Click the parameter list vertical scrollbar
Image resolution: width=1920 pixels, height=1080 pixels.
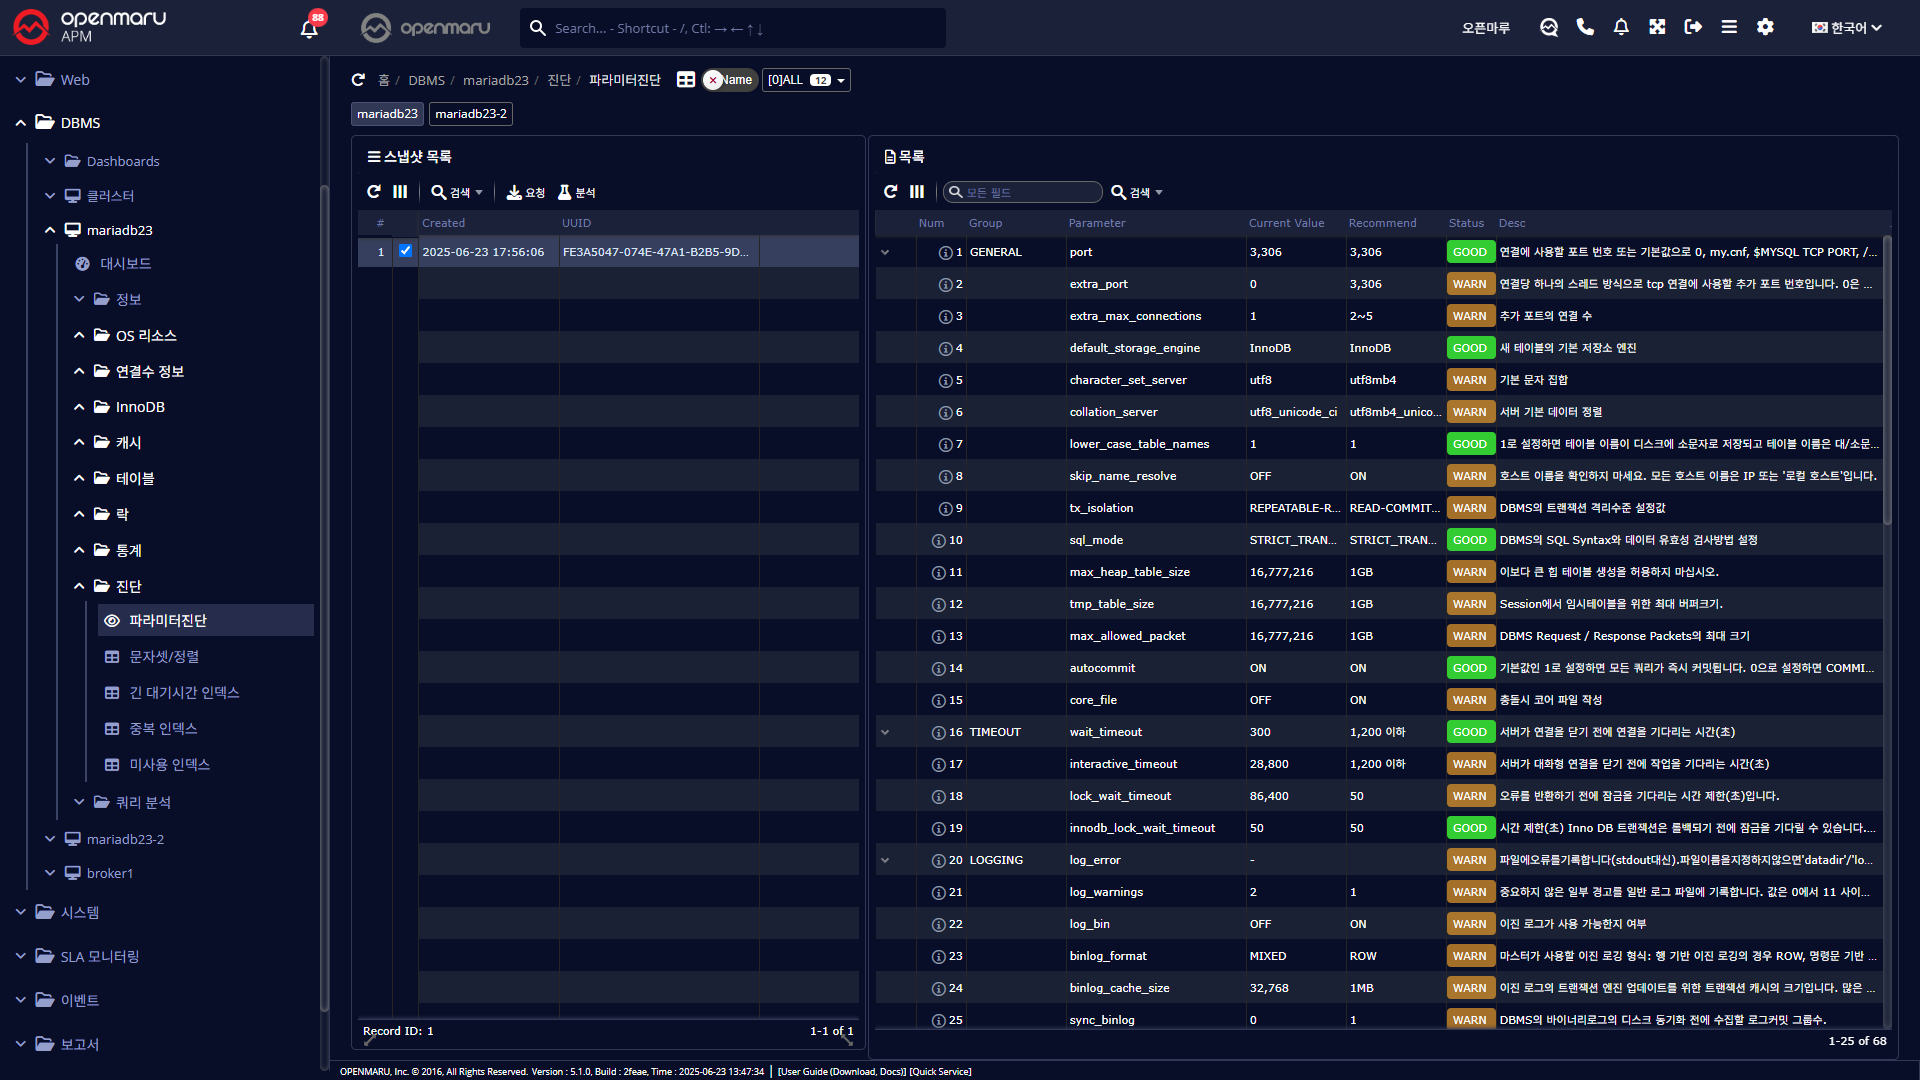1887,380
